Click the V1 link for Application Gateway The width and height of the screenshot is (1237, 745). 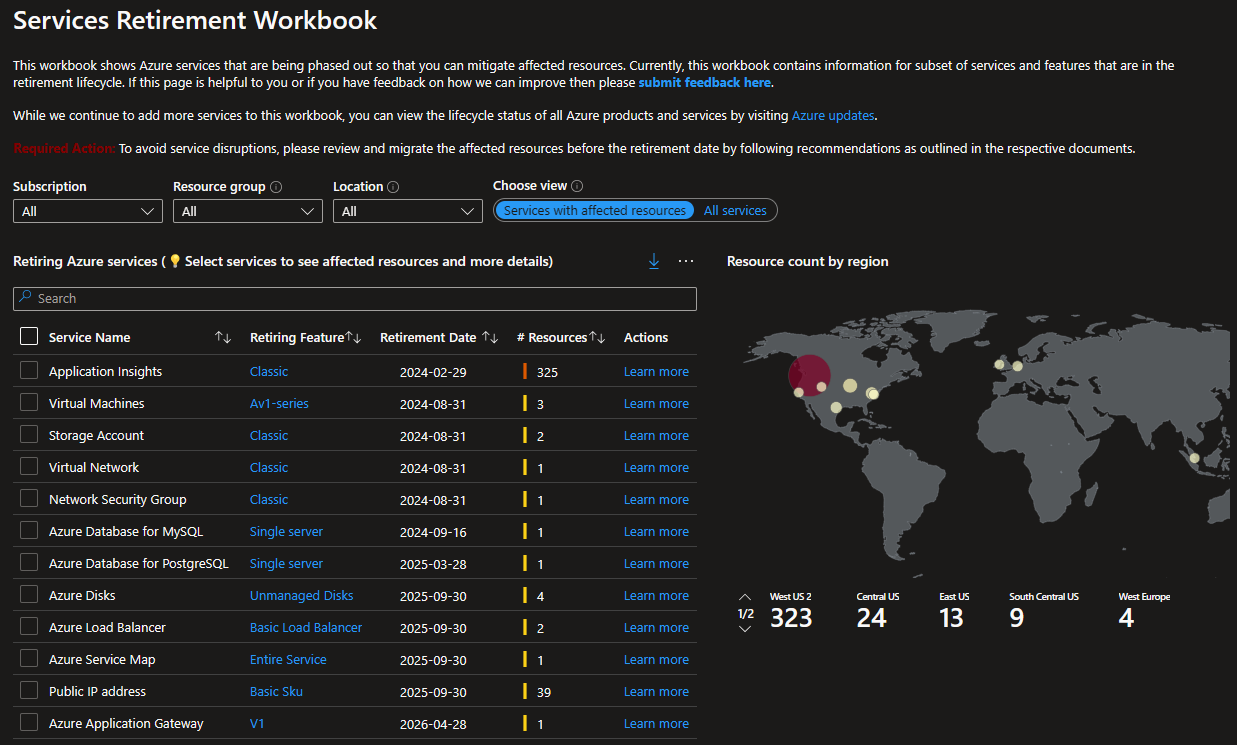pyautogui.click(x=257, y=724)
